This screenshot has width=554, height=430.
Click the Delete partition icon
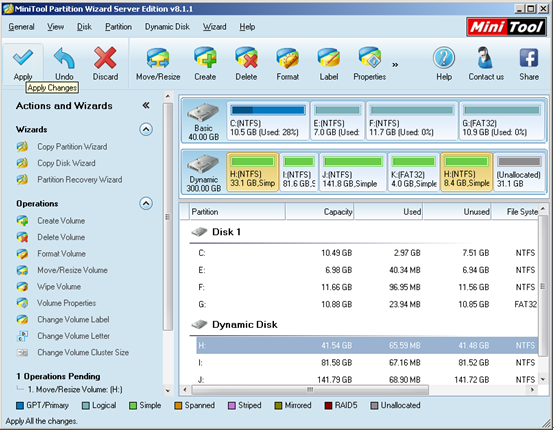pyautogui.click(x=246, y=64)
